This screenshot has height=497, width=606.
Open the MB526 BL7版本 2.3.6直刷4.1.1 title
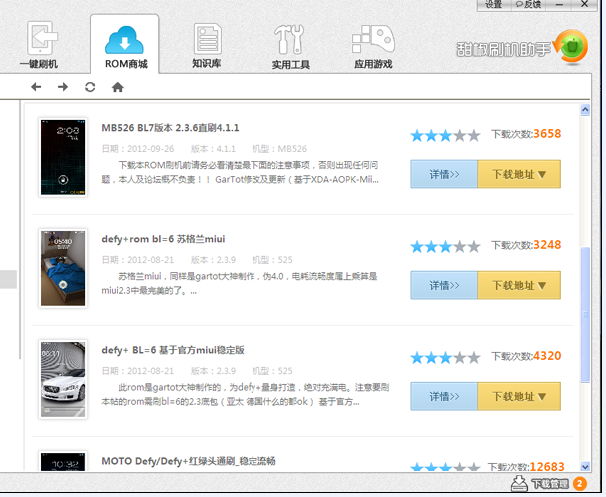[170, 128]
